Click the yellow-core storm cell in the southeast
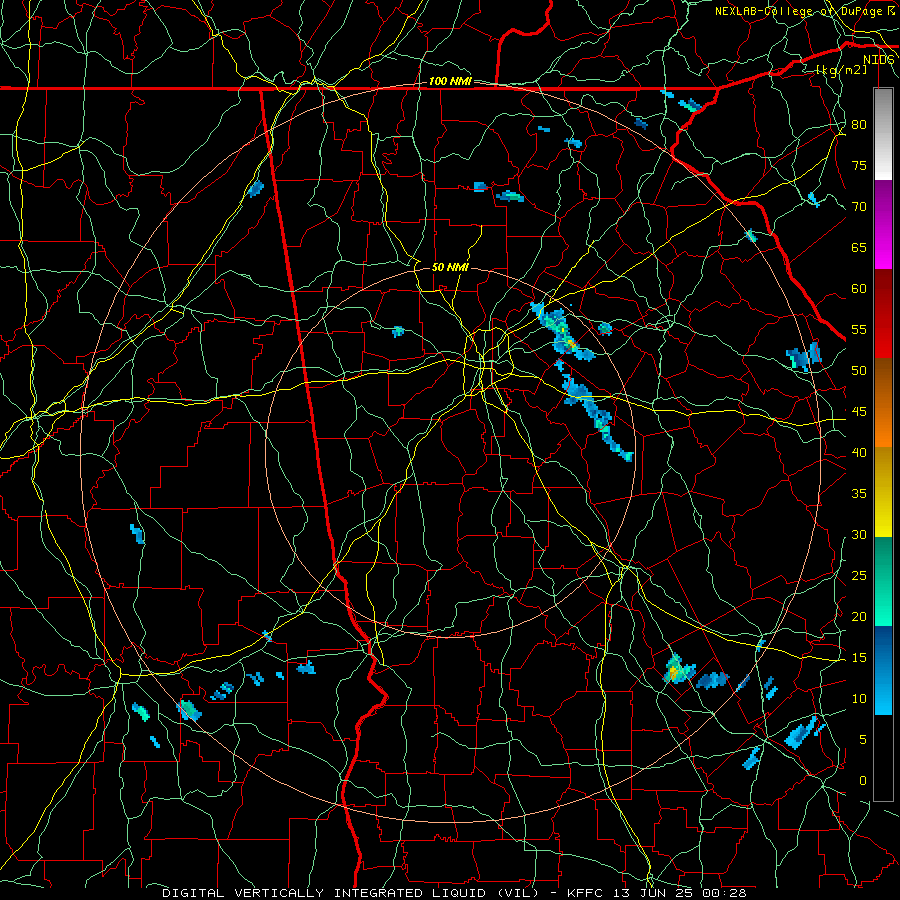The image size is (900, 900). [677, 670]
